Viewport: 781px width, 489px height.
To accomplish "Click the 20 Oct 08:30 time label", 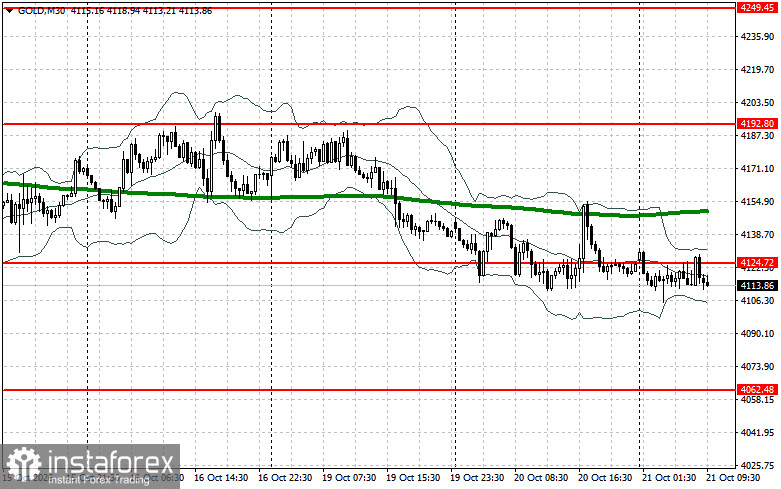I will 541,478.
